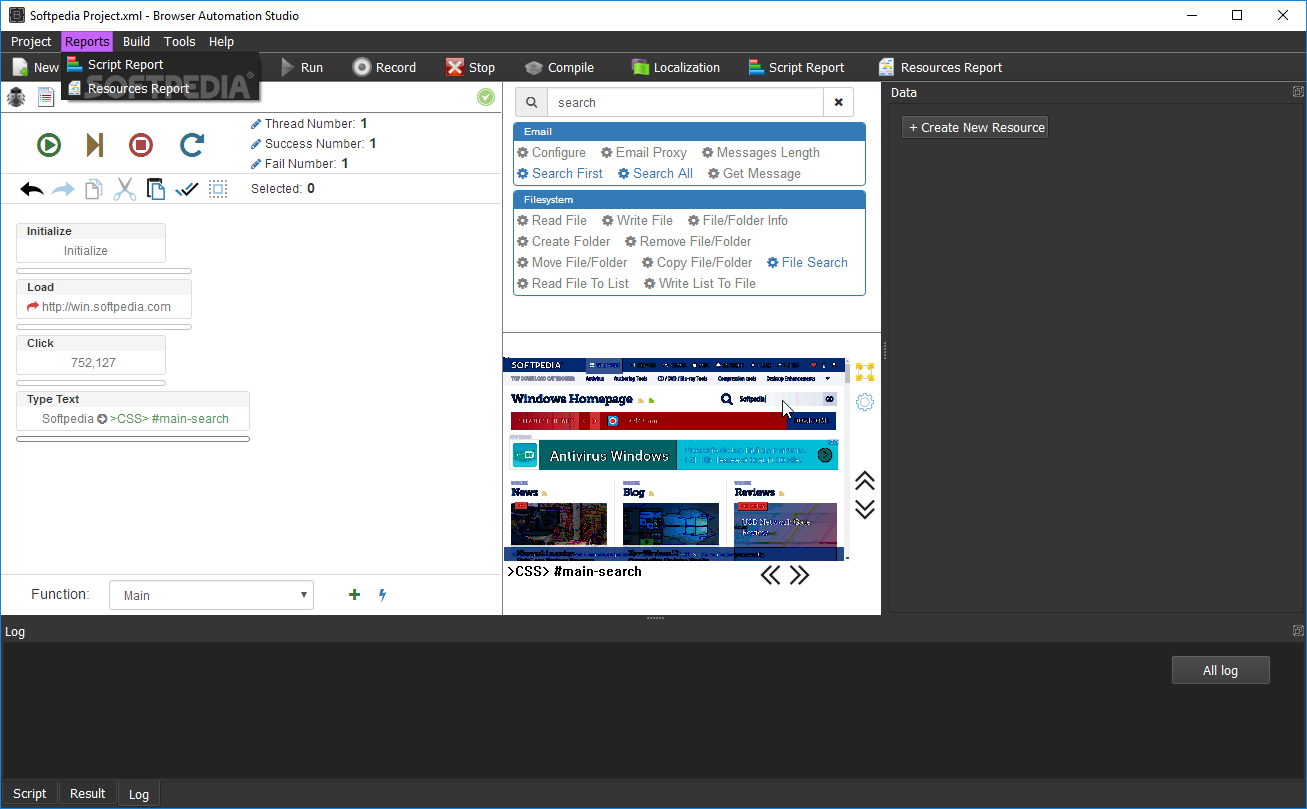Click New in the toolbar
Screen dimensions: 1307x809
36,67
